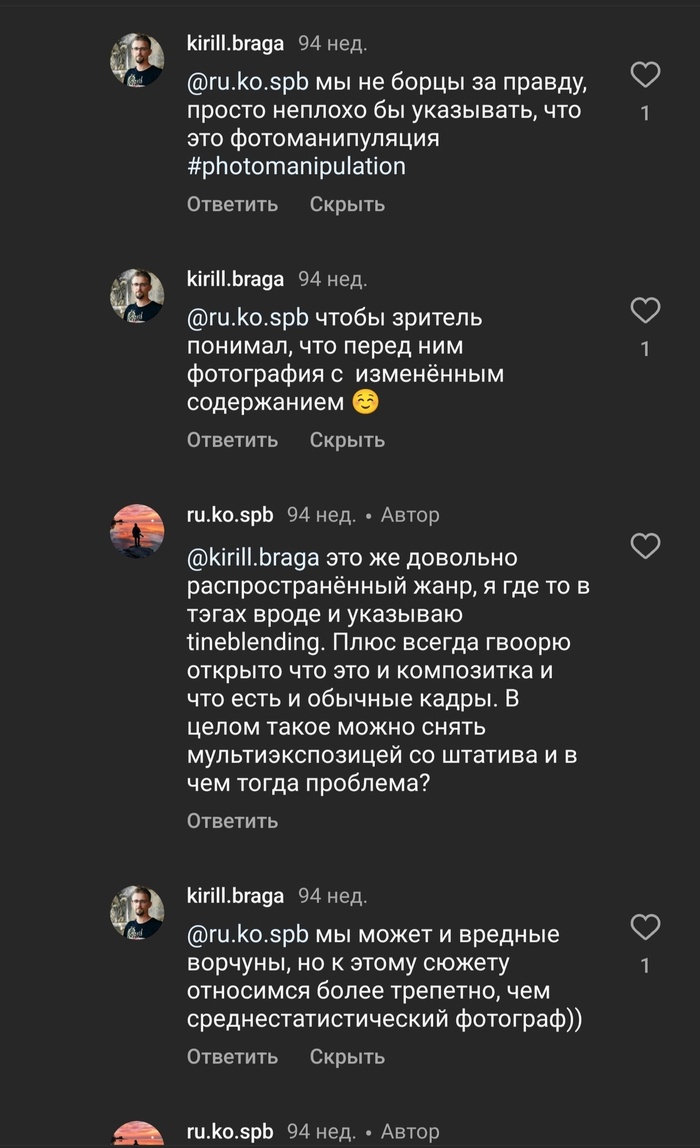Image resolution: width=700 pixels, height=1148 pixels.
Task: Open ru.ko.spb sunset profile avatar
Action: (136, 531)
